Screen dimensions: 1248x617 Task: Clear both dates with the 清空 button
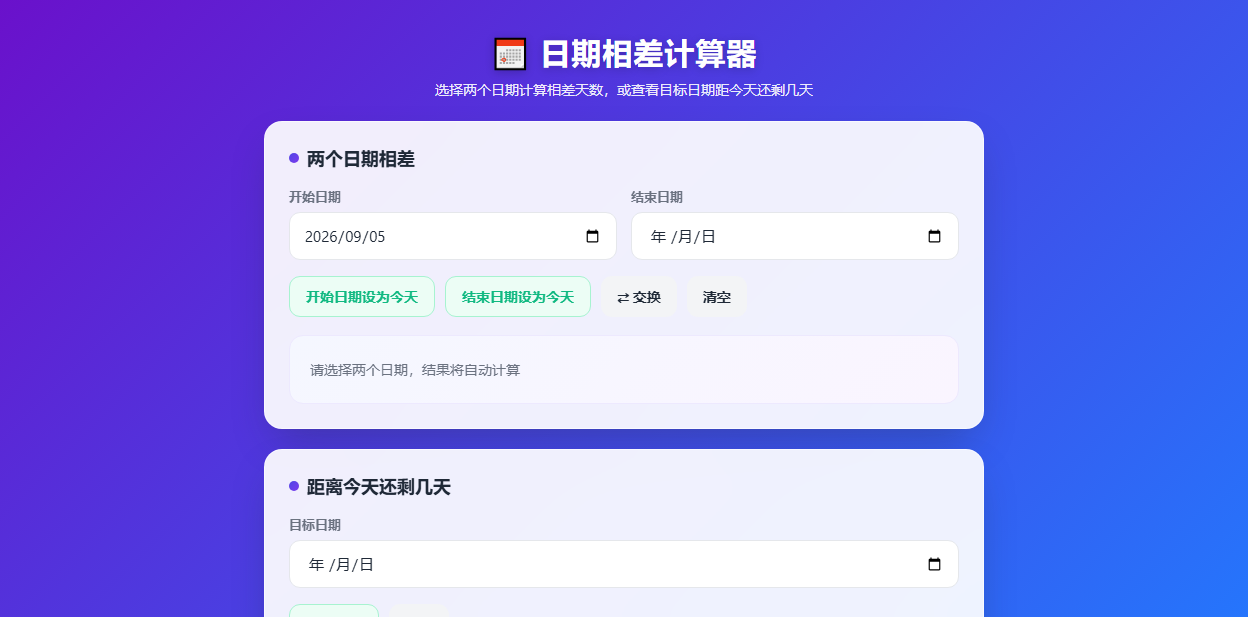(x=717, y=296)
